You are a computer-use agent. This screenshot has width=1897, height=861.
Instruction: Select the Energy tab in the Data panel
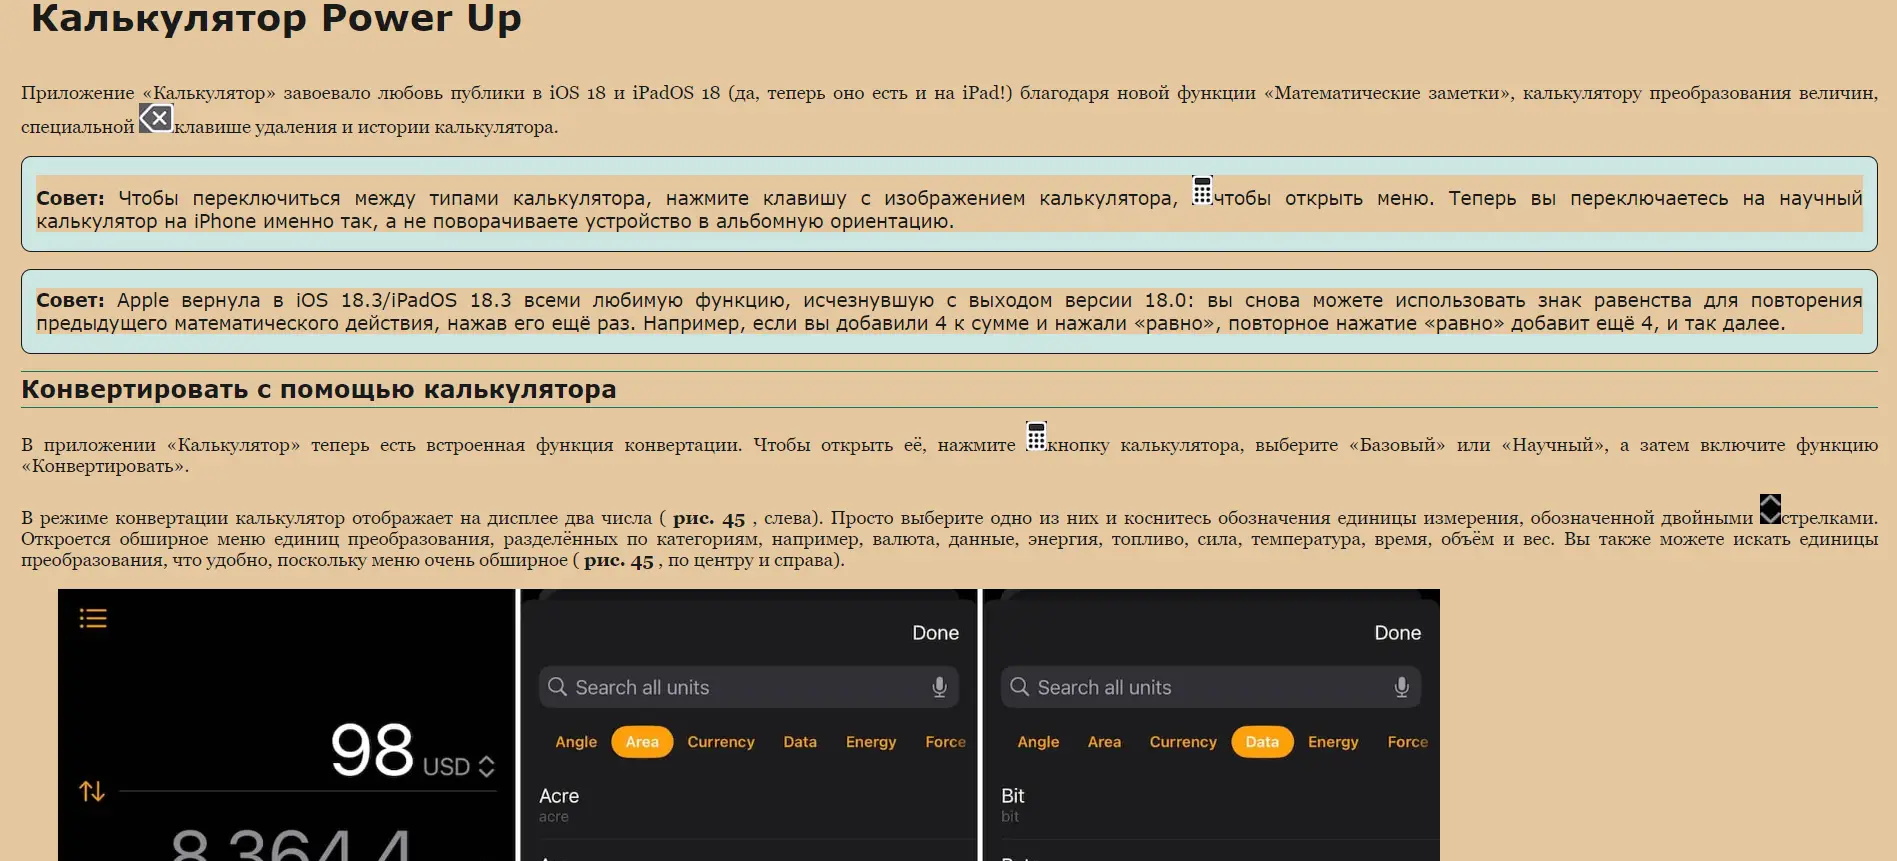coord(1333,742)
